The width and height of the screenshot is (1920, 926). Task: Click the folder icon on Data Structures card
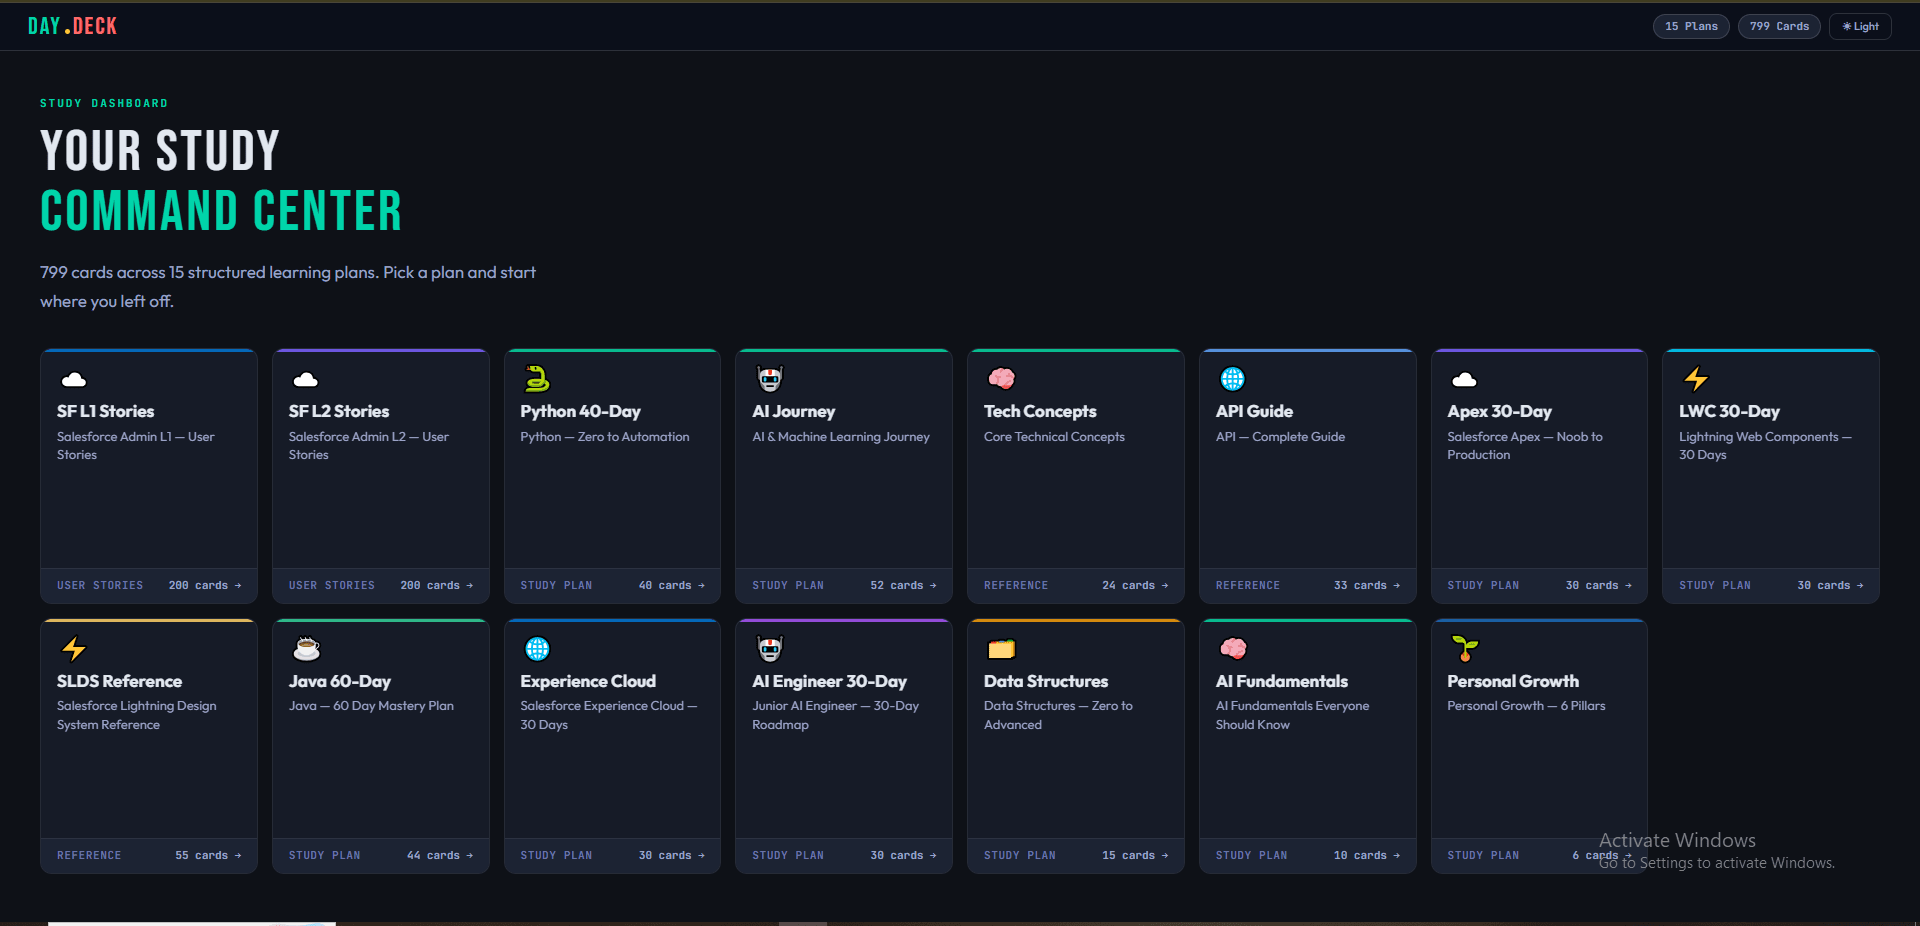(1001, 649)
